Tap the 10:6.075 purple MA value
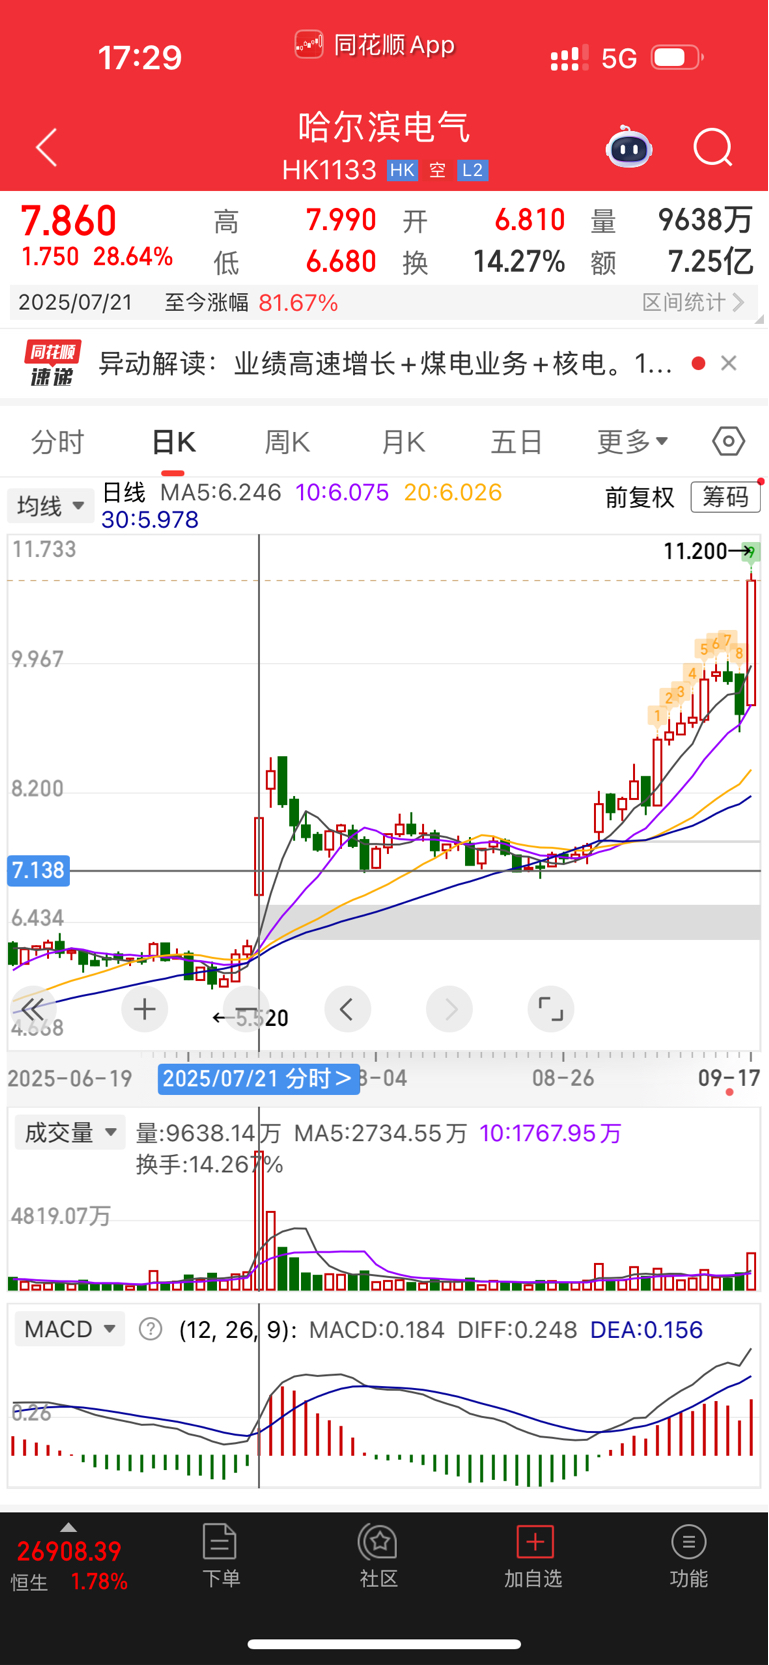The width and height of the screenshot is (769, 1665). 342,492
